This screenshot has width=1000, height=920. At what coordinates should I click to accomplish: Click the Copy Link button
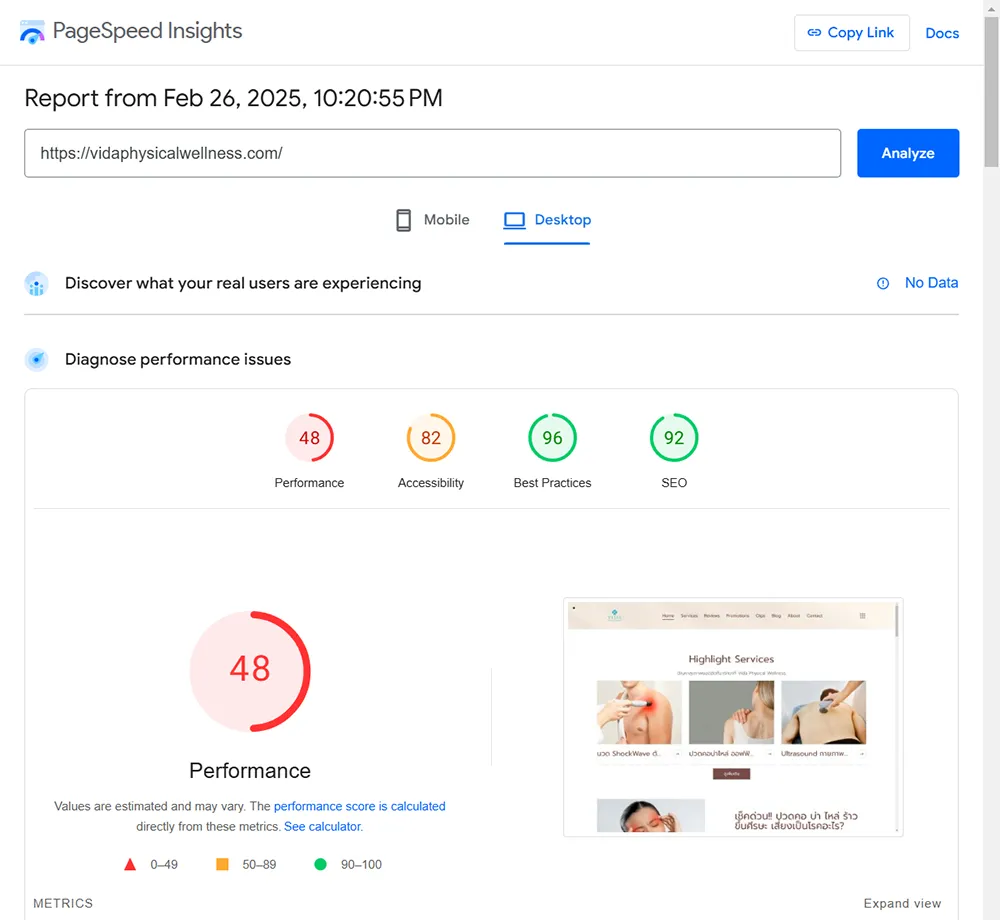[x=851, y=33]
